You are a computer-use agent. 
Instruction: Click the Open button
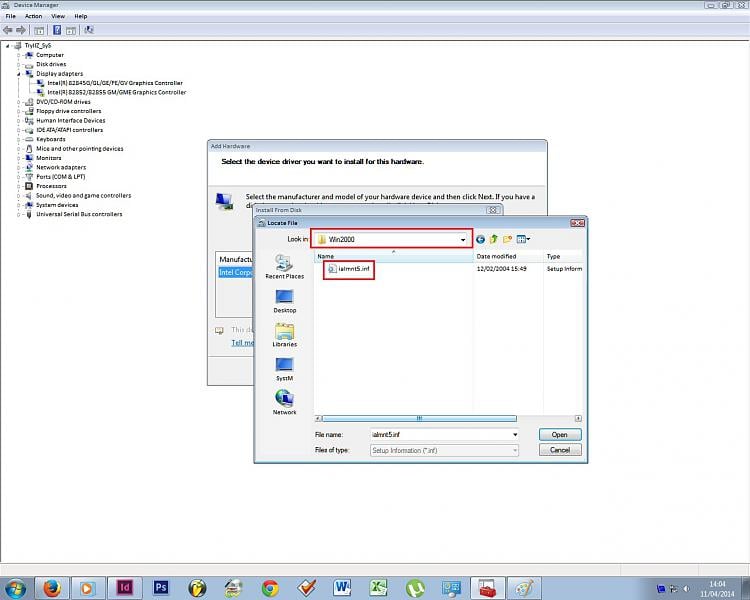pyautogui.click(x=560, y=435)
